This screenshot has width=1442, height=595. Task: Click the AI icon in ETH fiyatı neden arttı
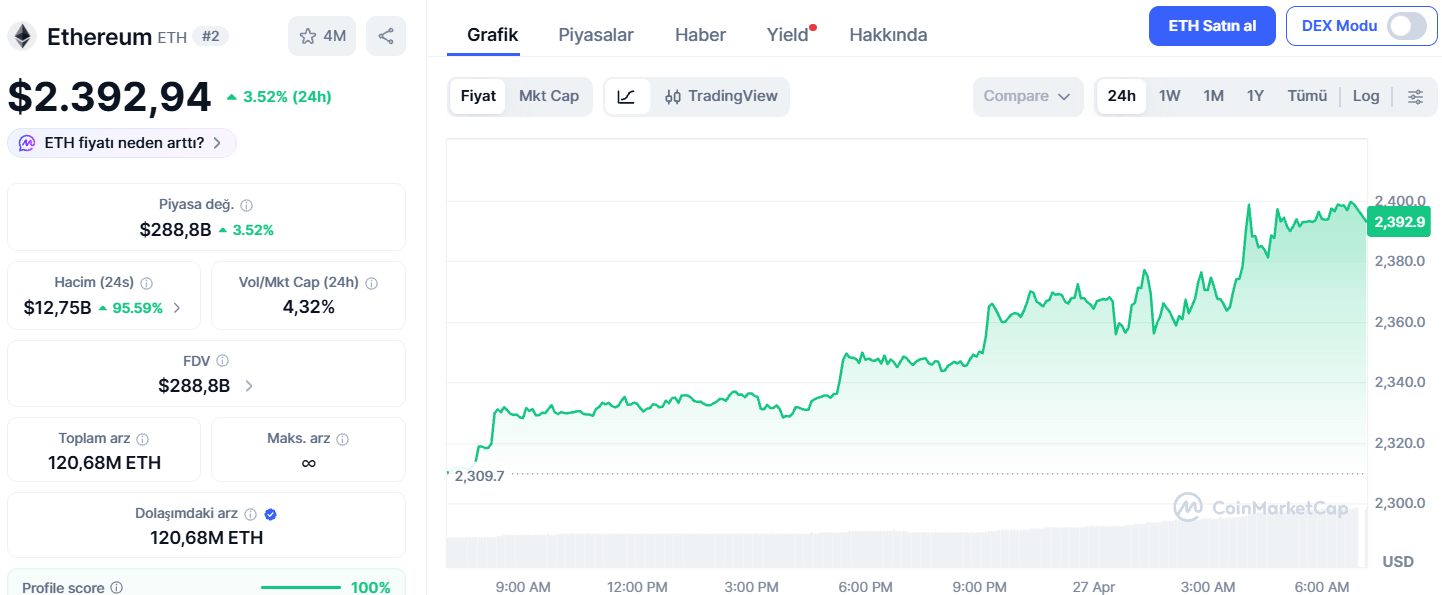tap(28, 143)
